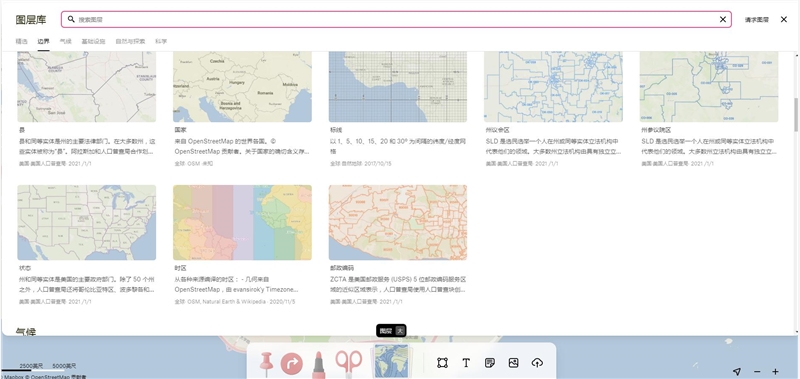Select the Text (T) tool
This screenshot has height=379, width=800.
coord(466,363)
